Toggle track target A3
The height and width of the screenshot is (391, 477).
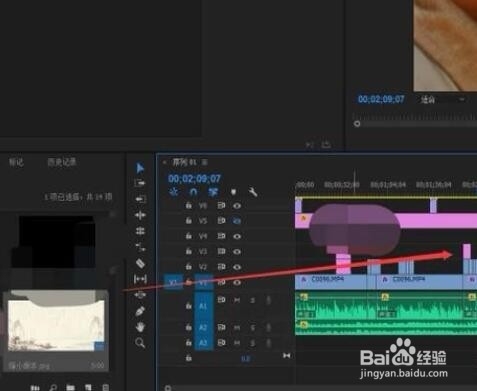point(203,343)
